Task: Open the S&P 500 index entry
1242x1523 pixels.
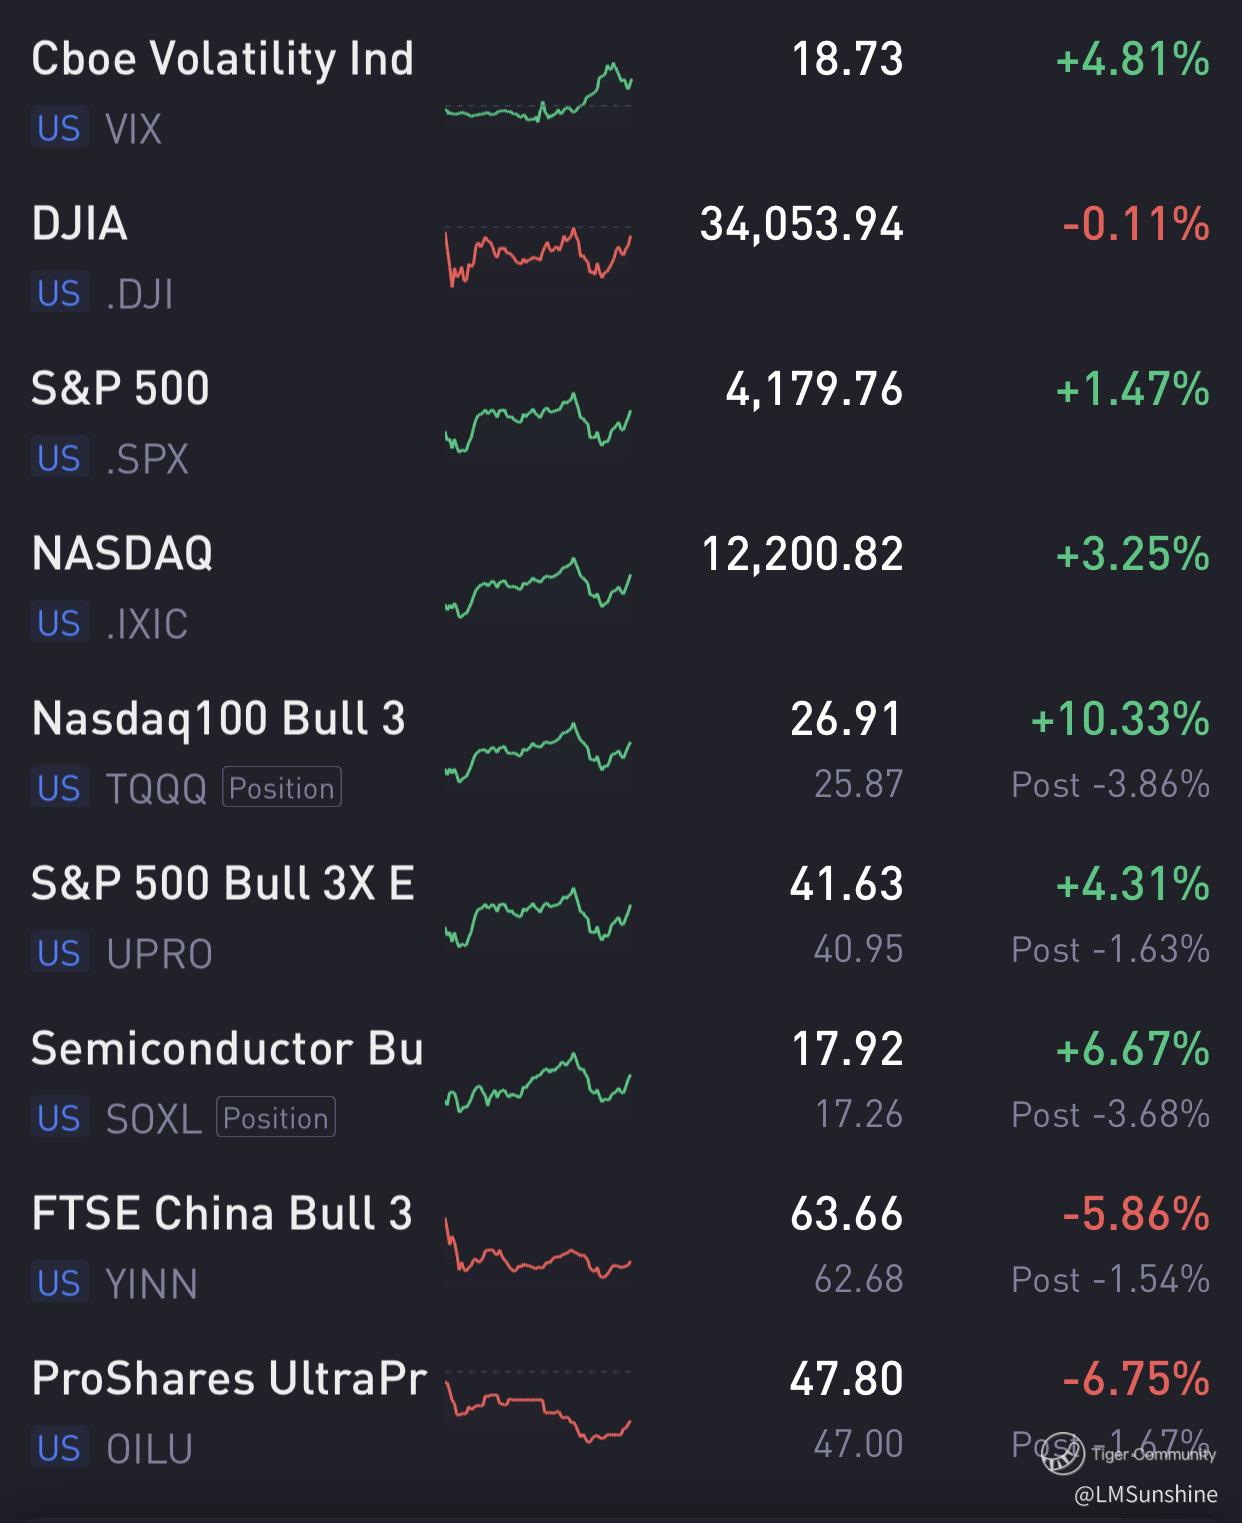Action: click(120, 389)
